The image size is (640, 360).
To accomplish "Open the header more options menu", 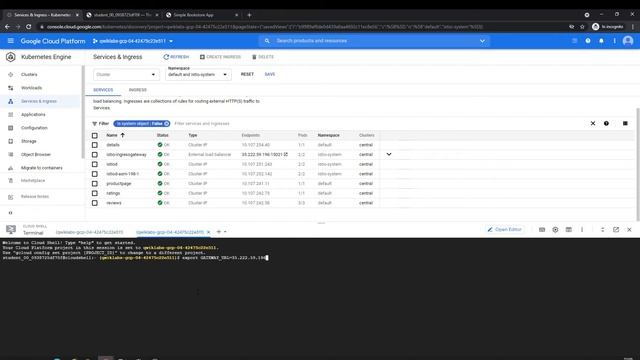I will click(614, 41).
